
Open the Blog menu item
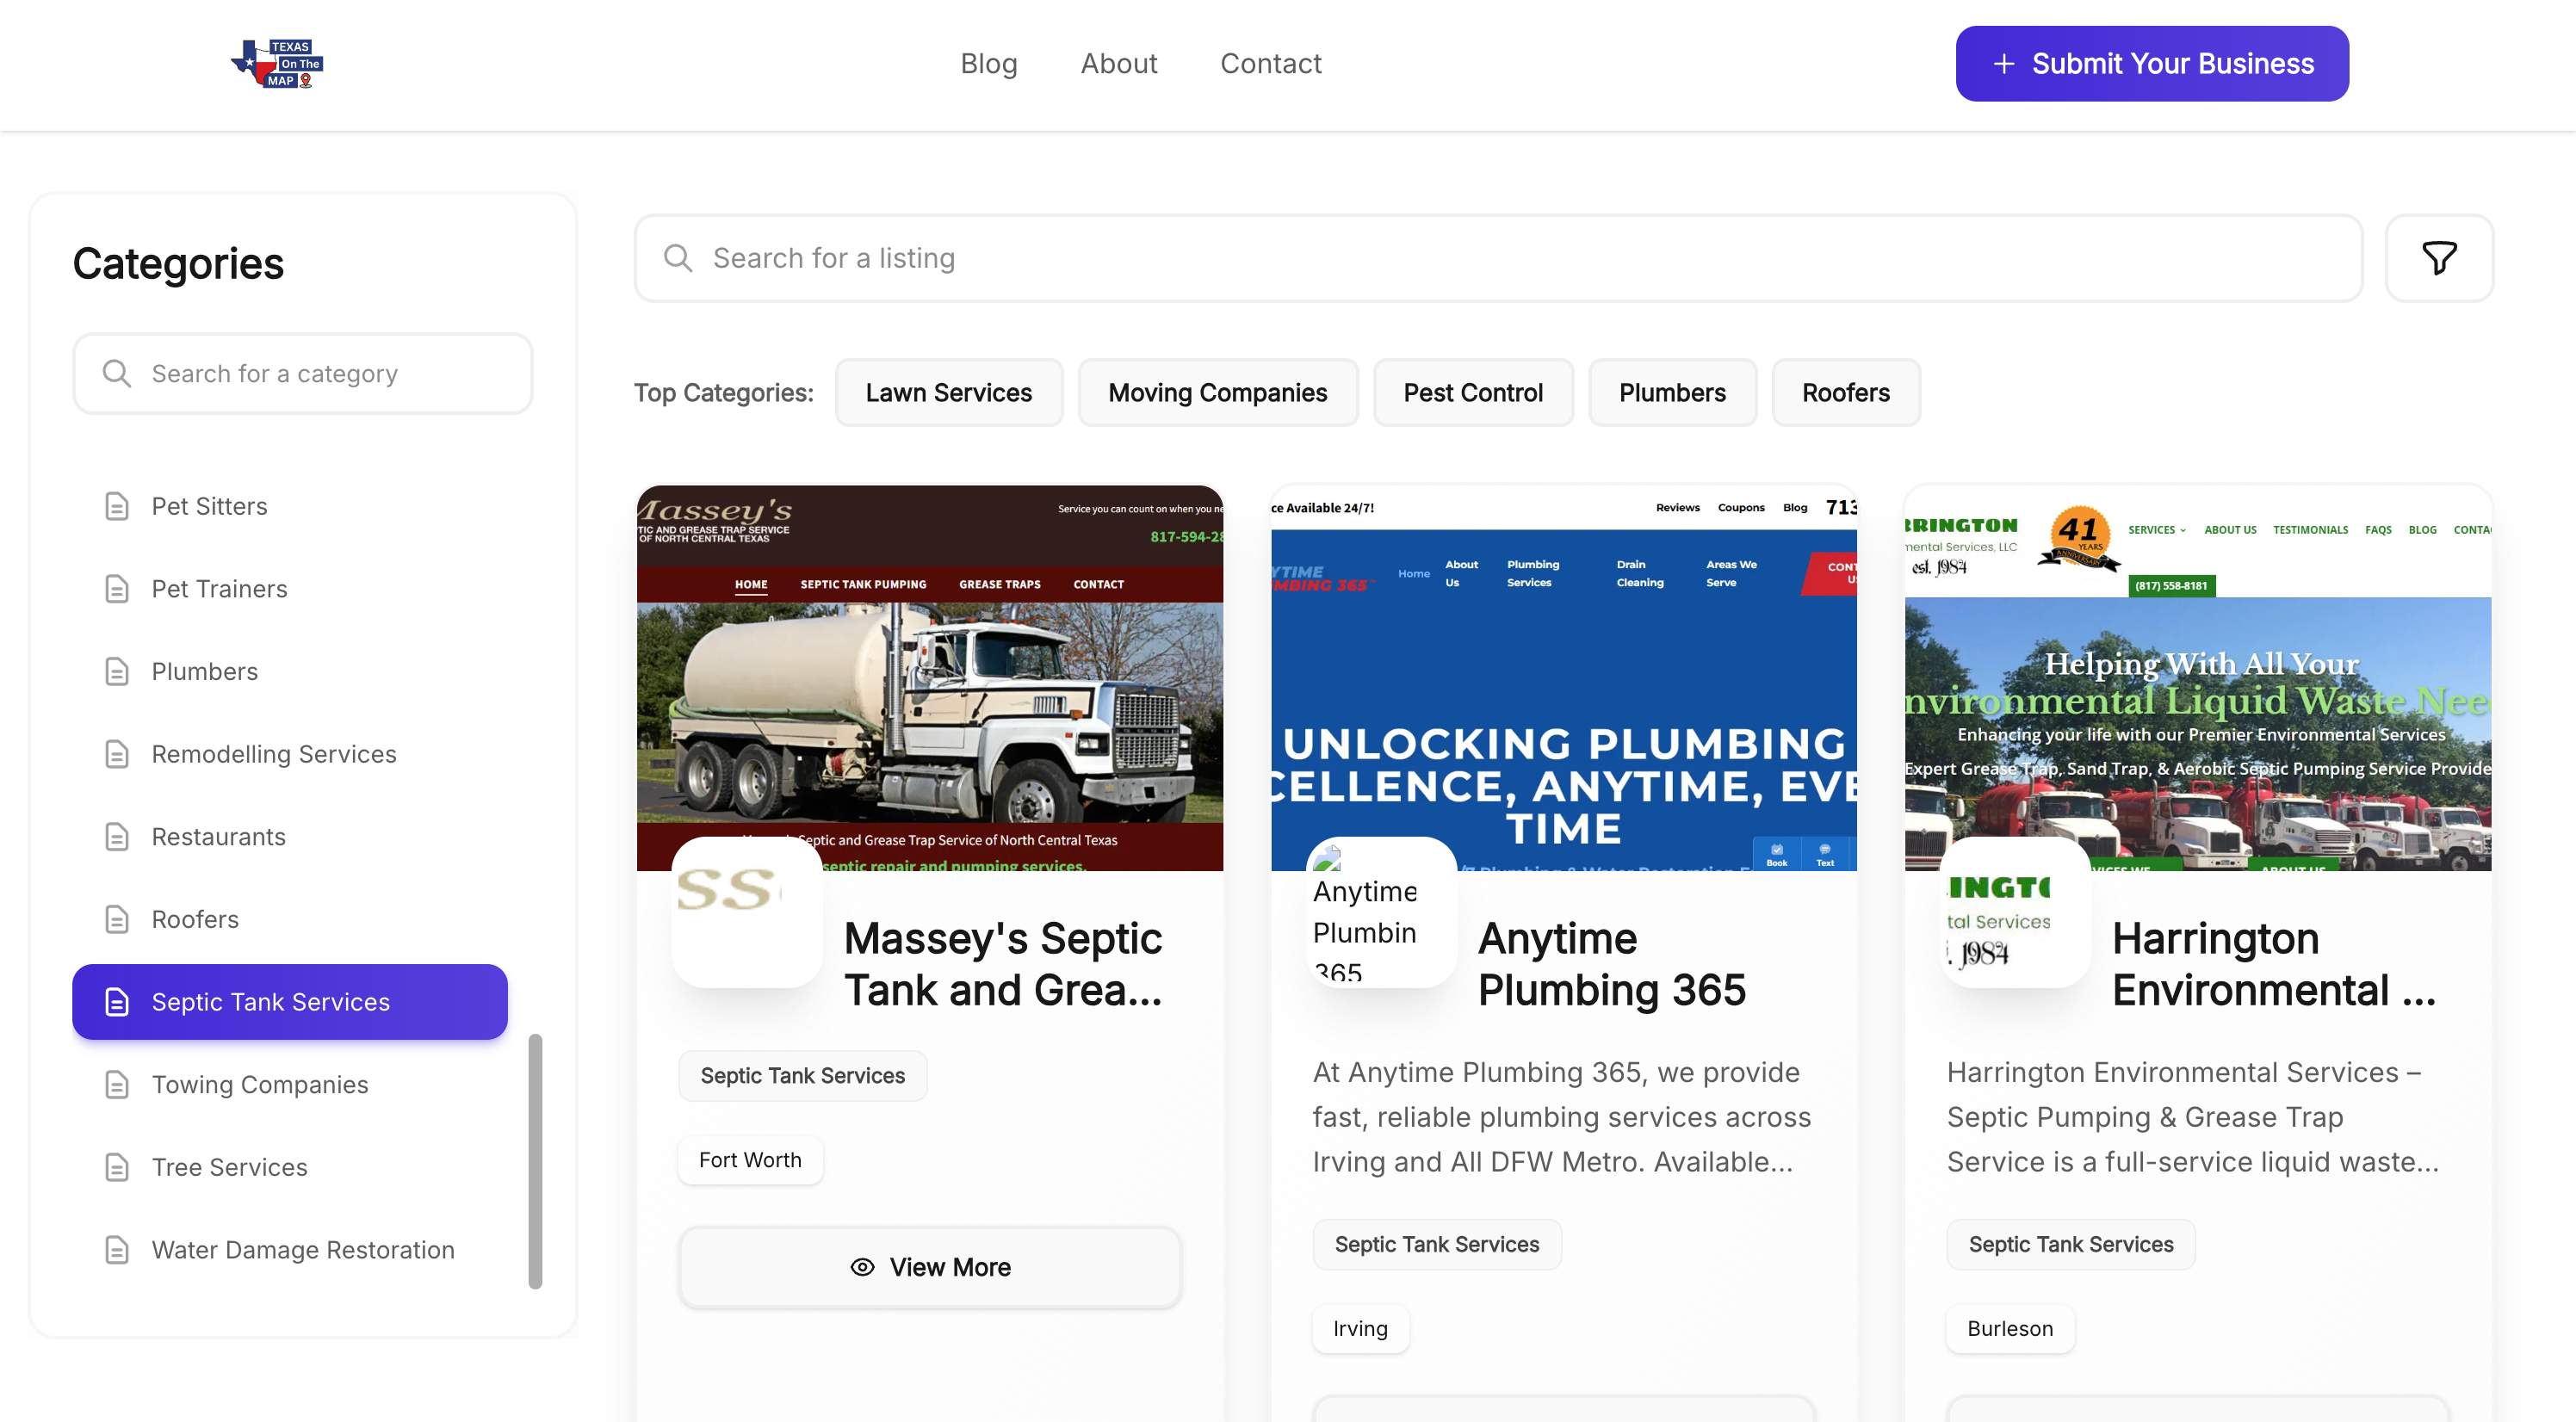click(988, 64)
